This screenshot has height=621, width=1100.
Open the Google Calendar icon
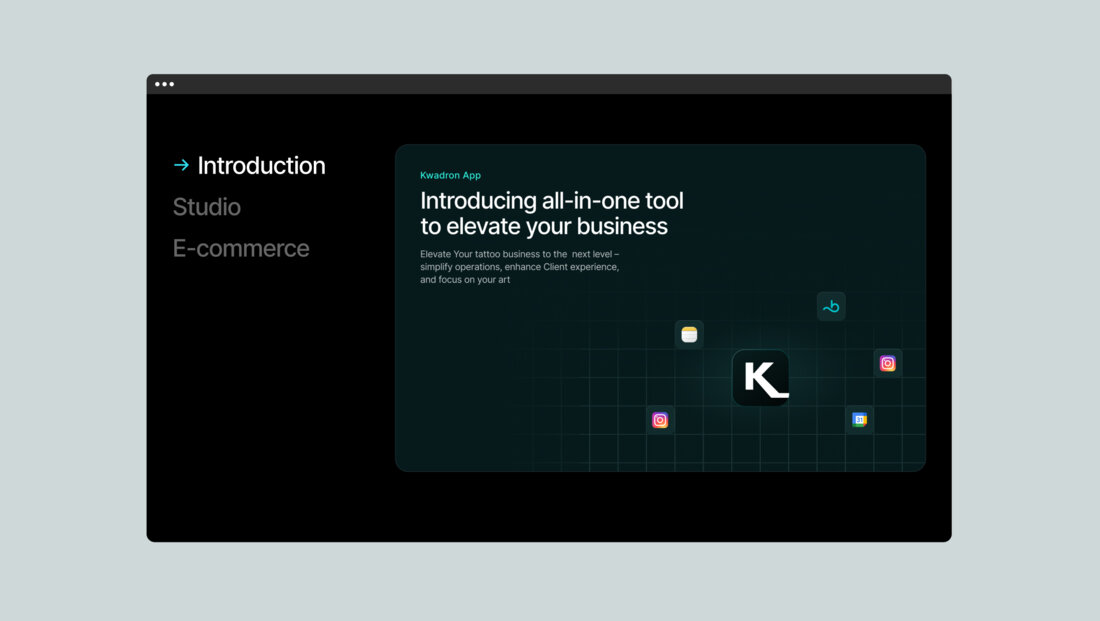click(860, 420)
